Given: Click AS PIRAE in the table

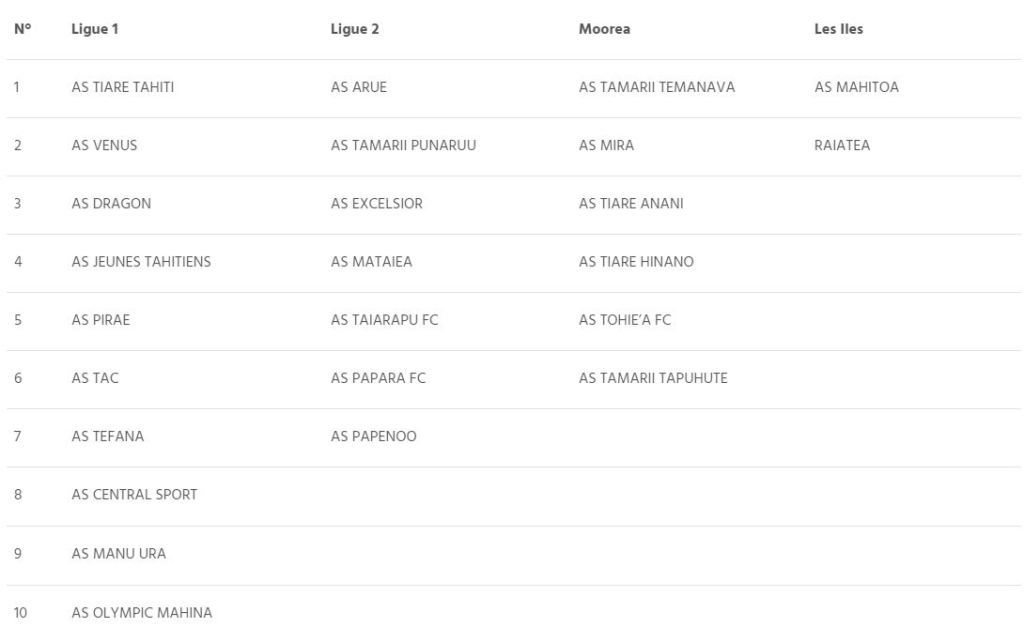Looking at the screenshot, I should [101, 320].
